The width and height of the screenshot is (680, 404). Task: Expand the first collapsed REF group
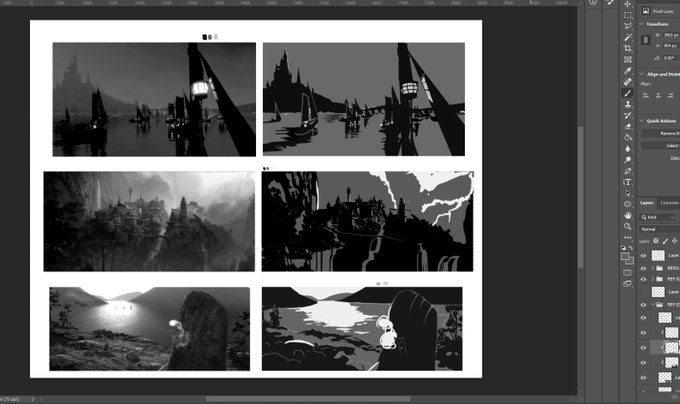[653, 268]
